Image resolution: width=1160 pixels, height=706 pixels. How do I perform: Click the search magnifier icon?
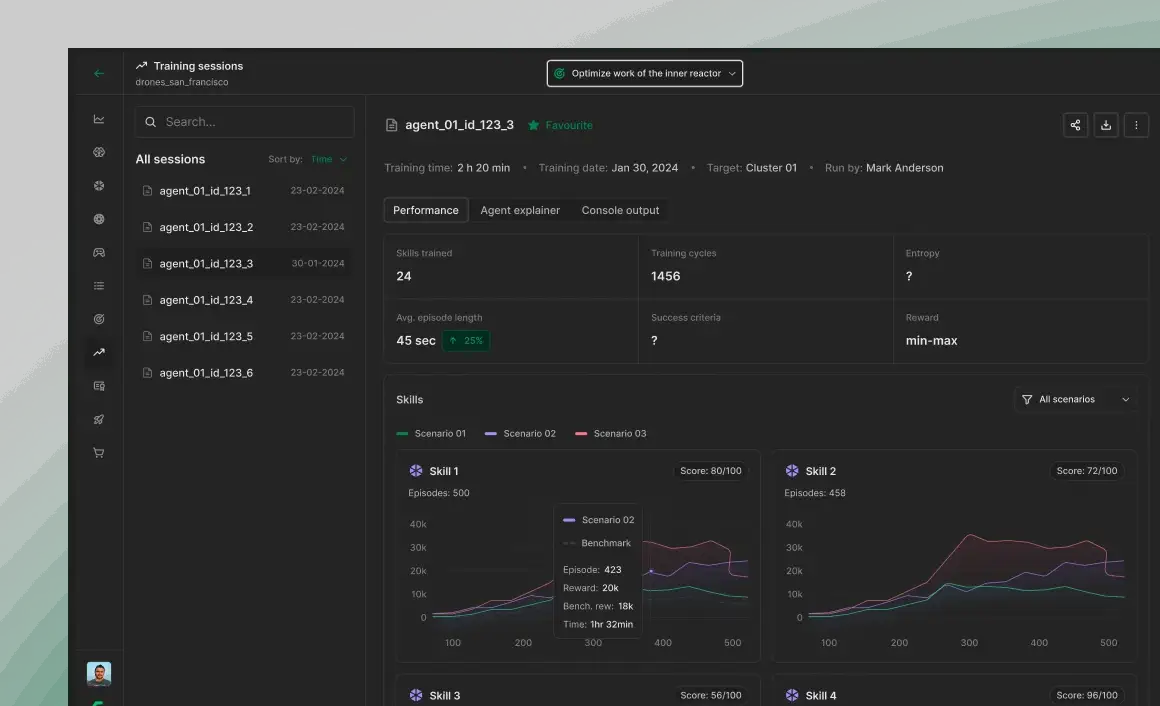click(x=150, y=122)
